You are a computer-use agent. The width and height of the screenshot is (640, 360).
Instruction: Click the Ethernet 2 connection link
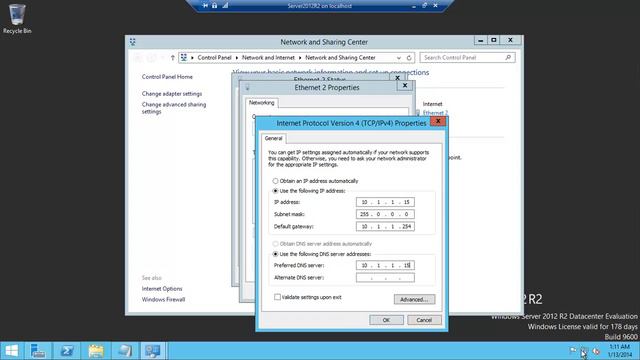tap(435, 113)
